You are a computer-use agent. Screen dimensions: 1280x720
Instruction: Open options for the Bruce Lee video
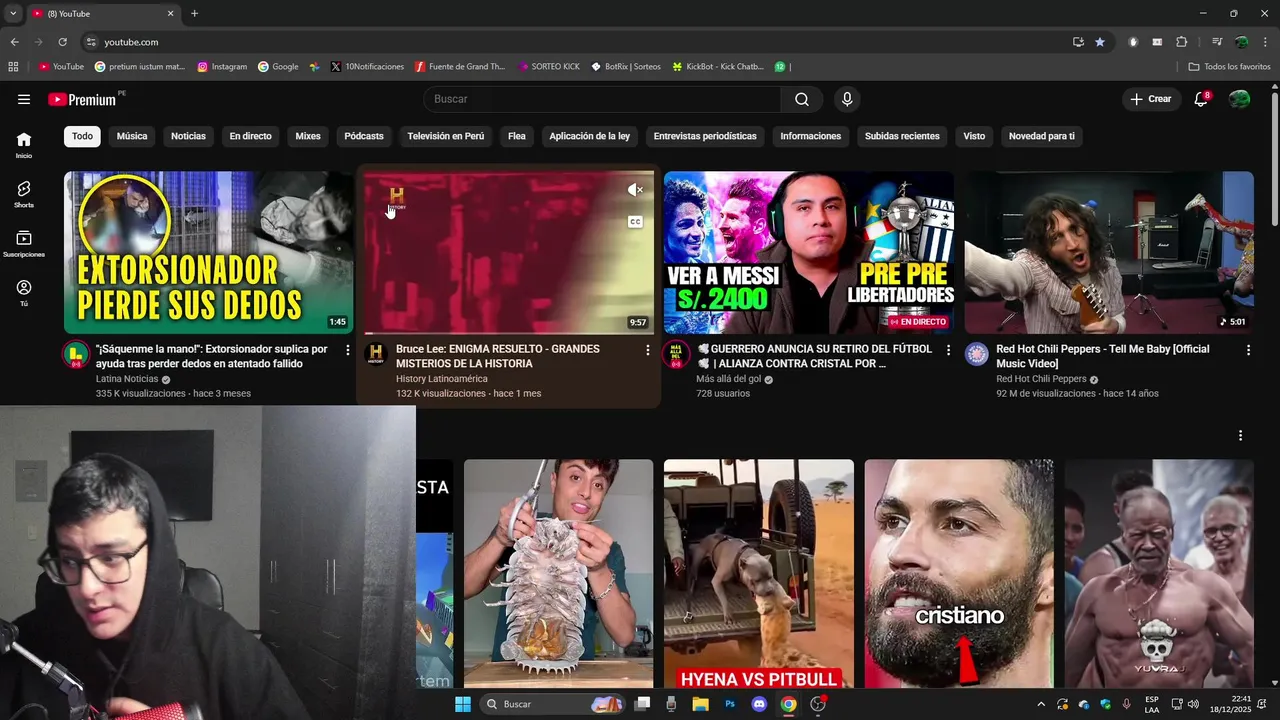pos(648,350)
